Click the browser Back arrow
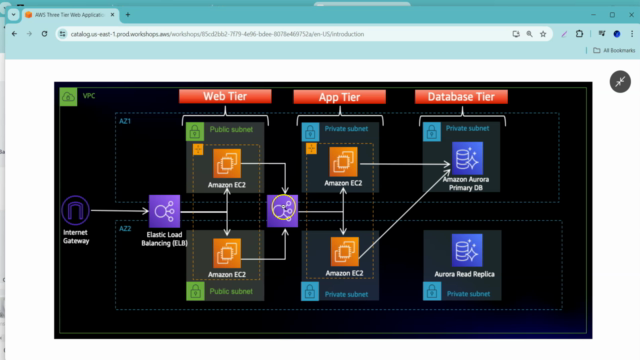This screenshot has height=360, width=640. (15, 34)
